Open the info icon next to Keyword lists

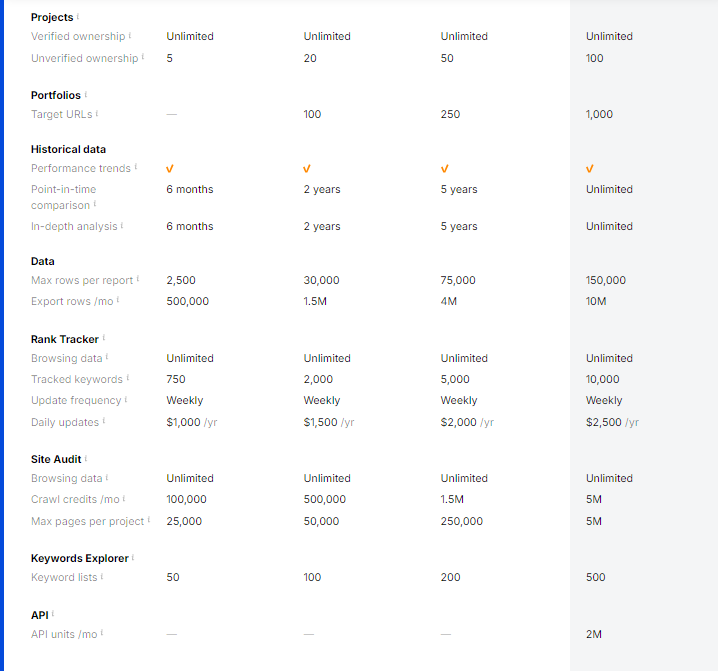tap(101, 577)
